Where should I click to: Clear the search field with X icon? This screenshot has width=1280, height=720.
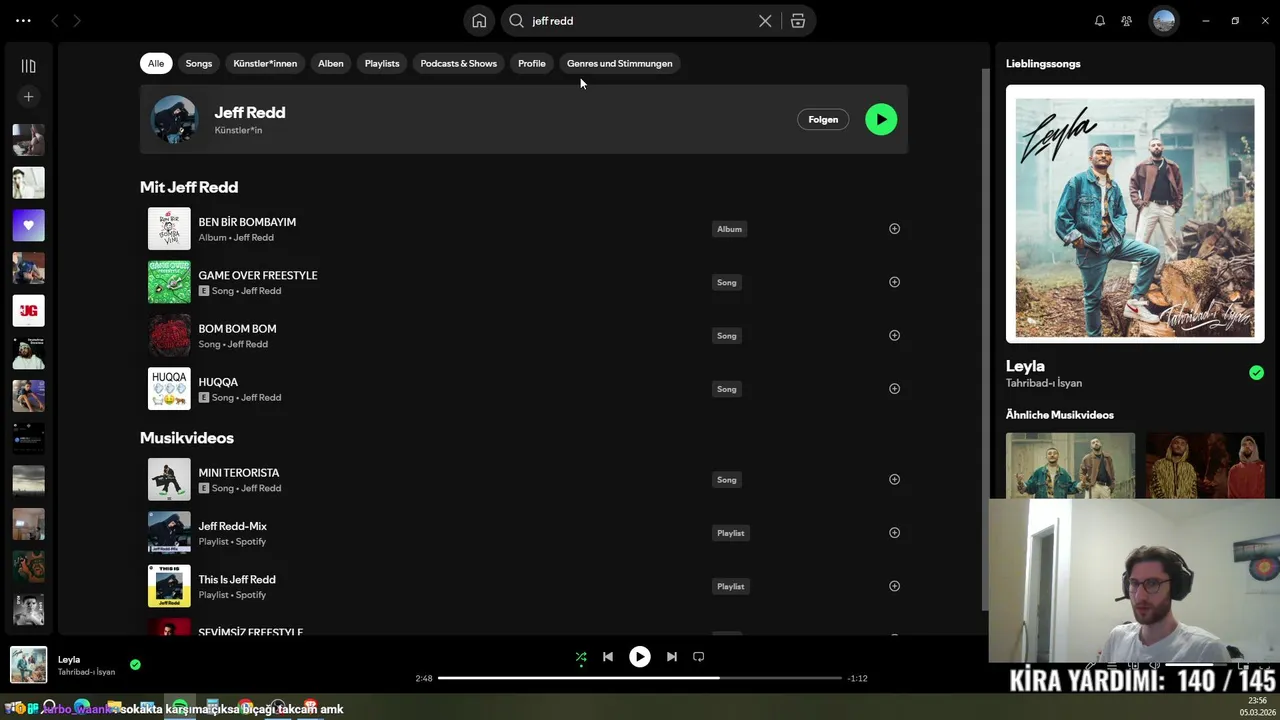[x=765, y=21]
